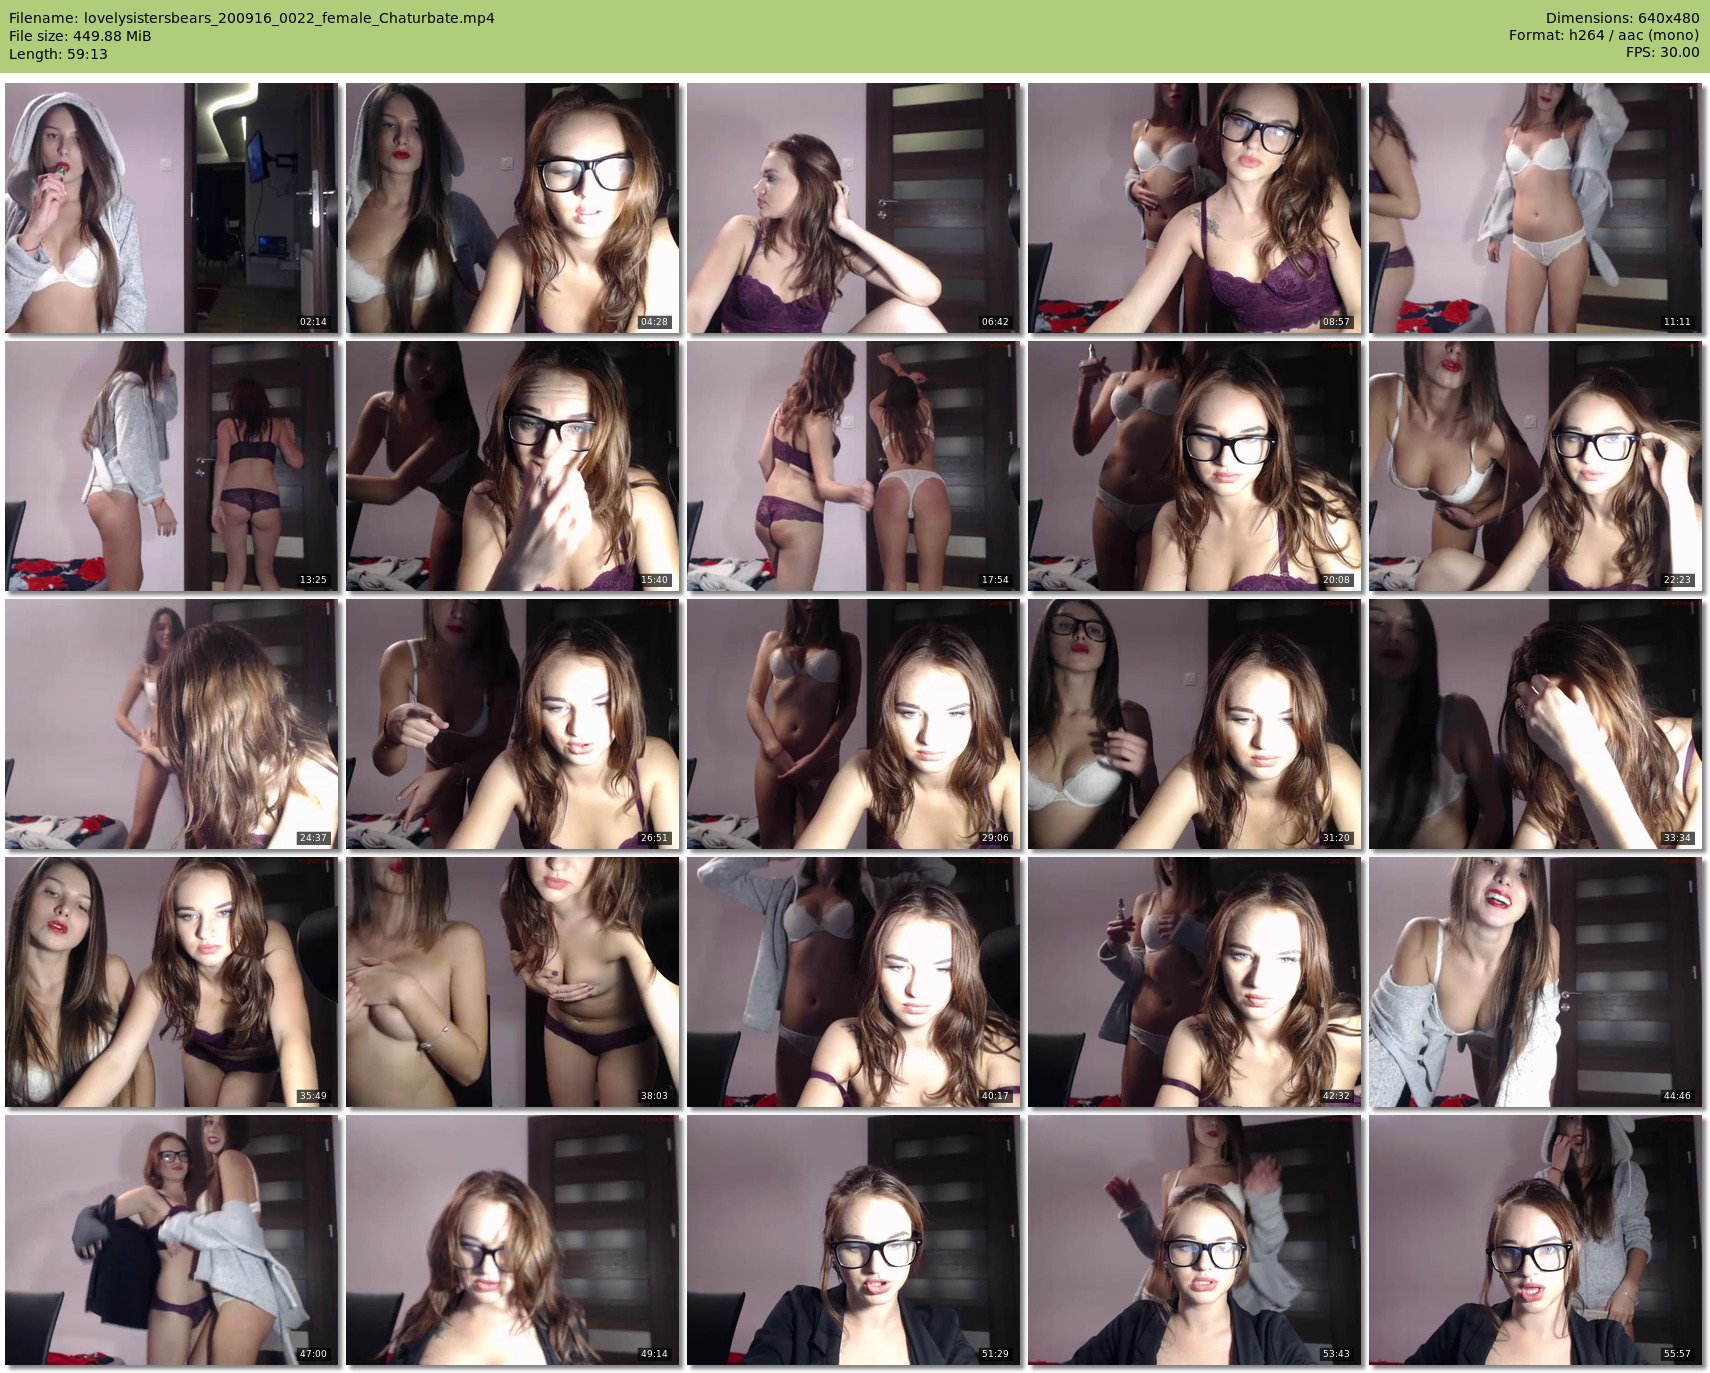
Task: Click the Filename line in the header
Action: coord(252,18)
